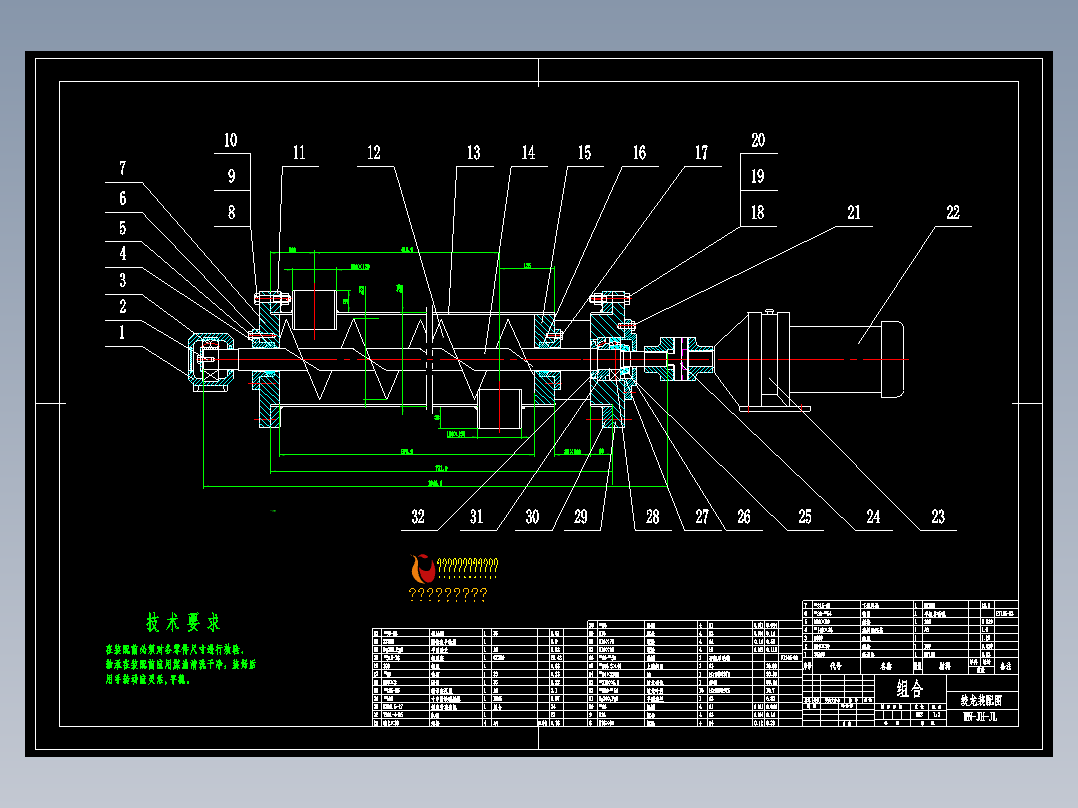The height and width of the screenshot is (808, 1078).
Task: Click part callout number 15
Action: coord(584,153)
